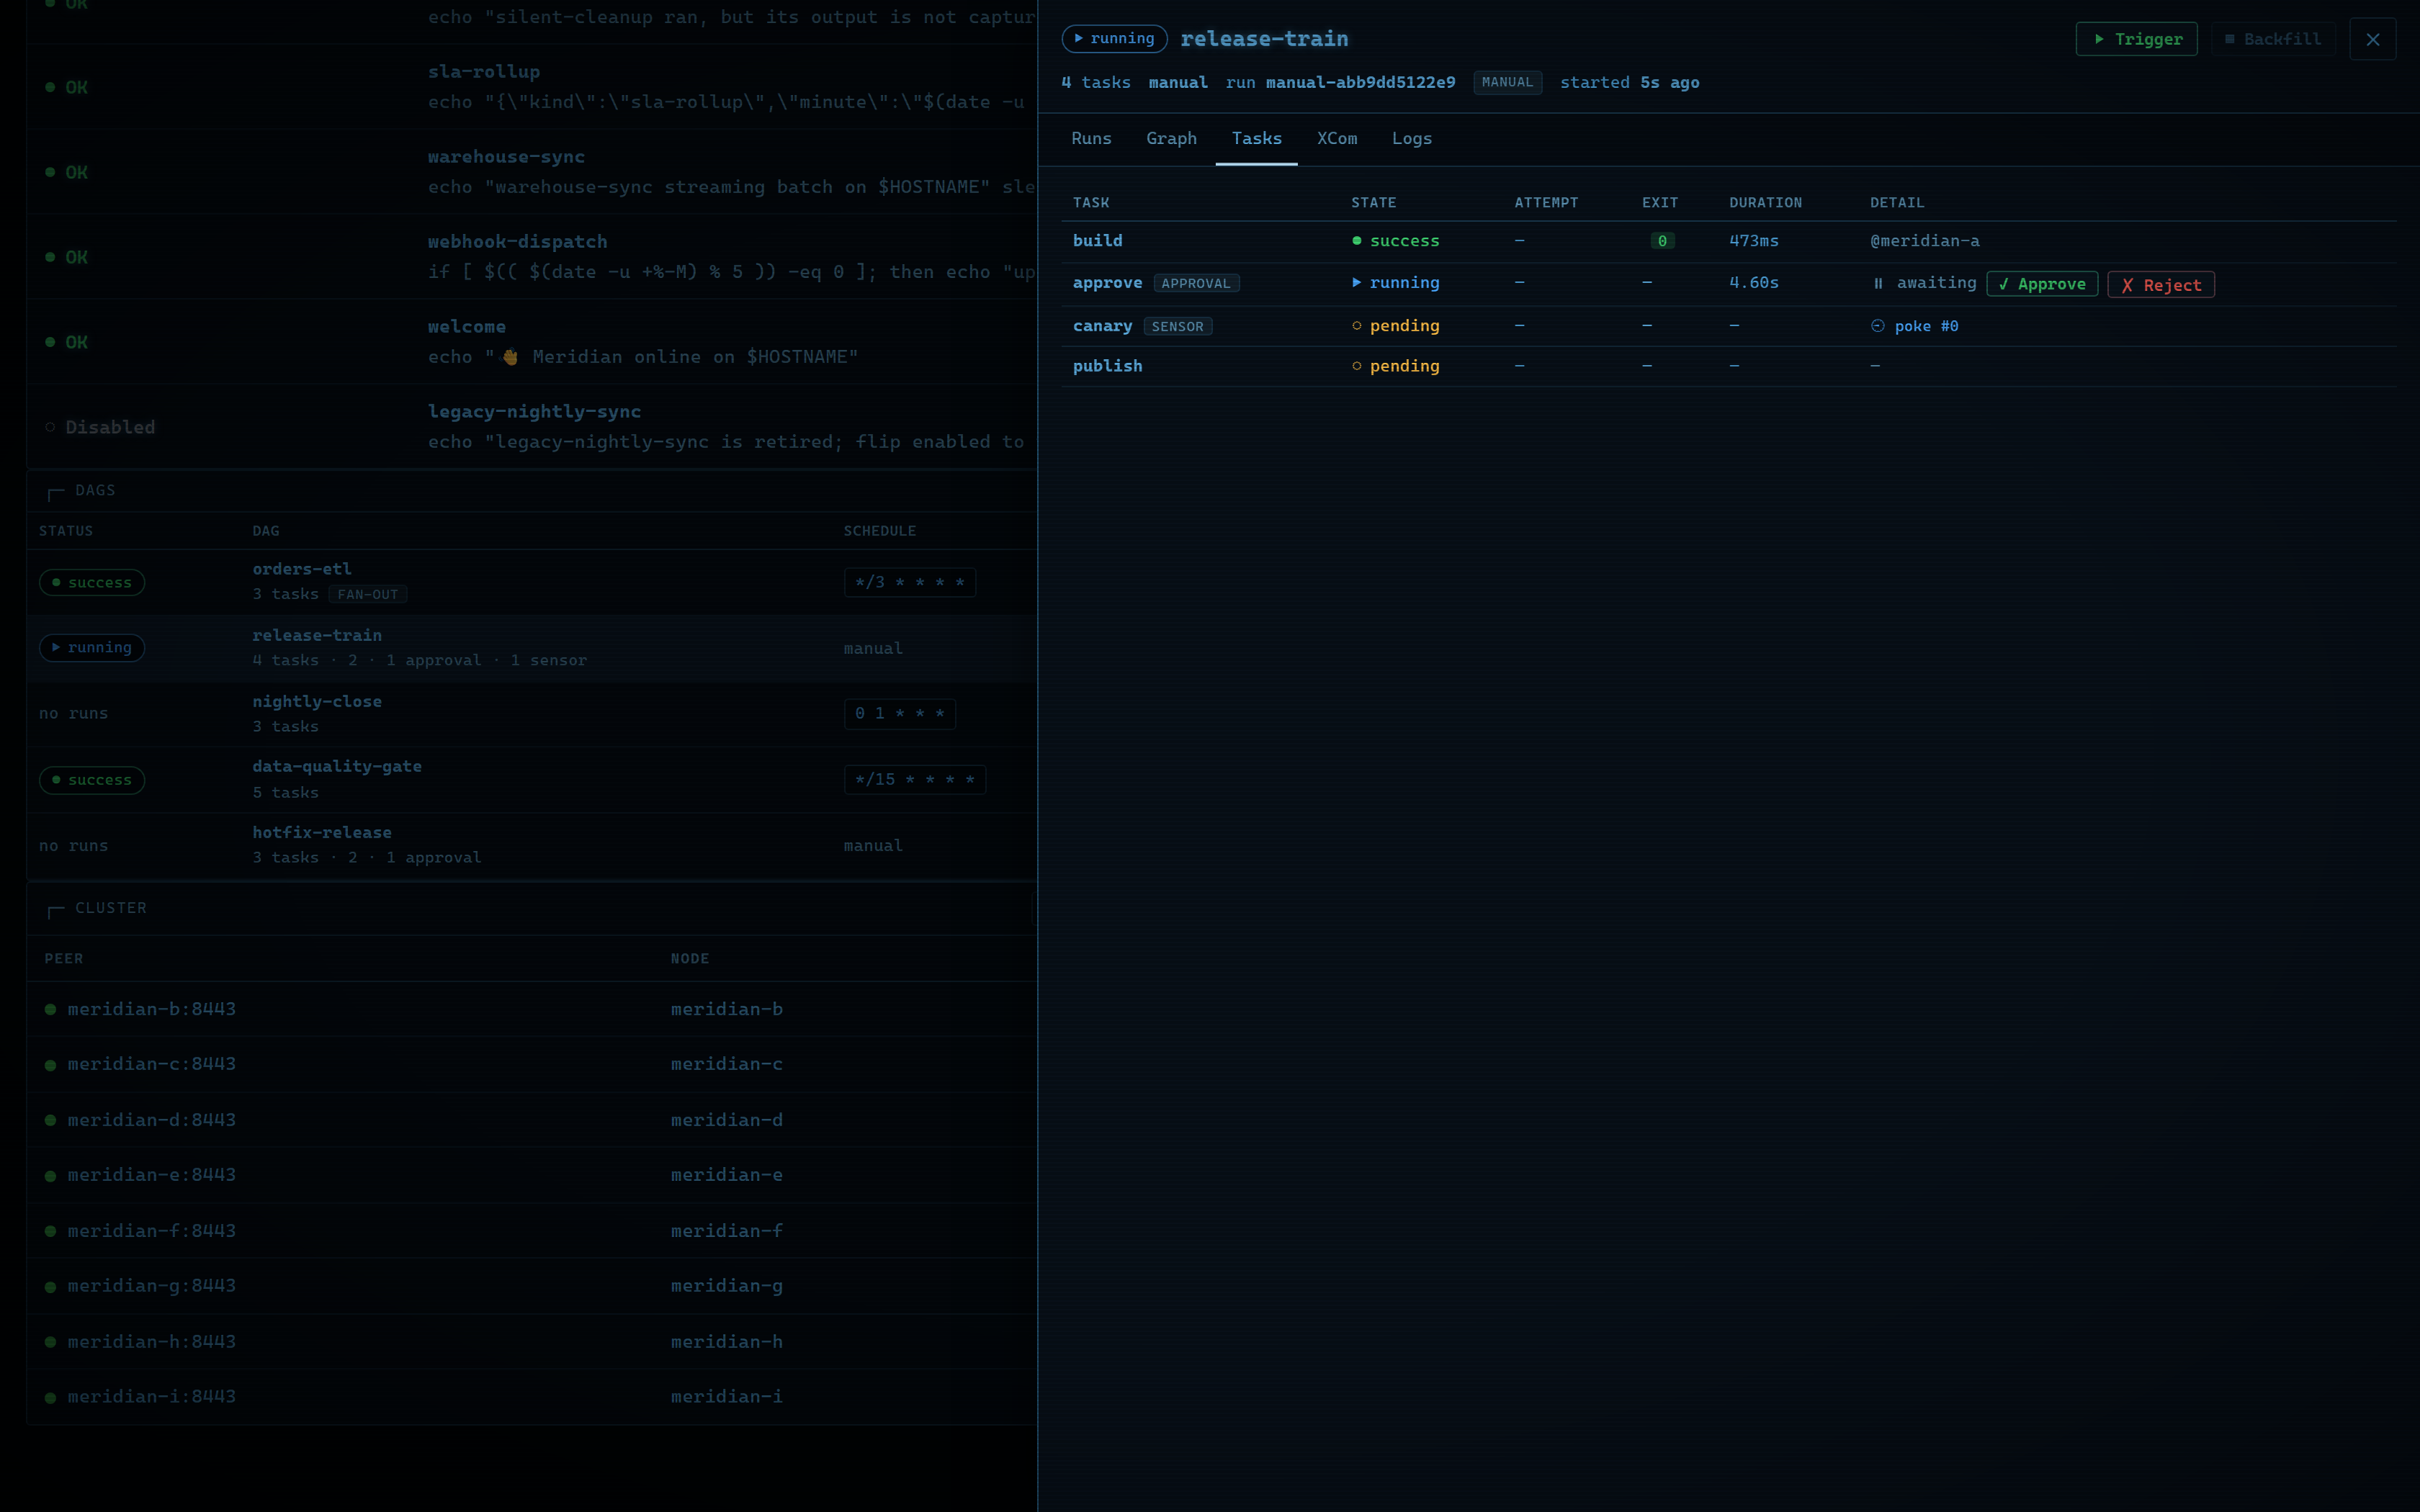The width and height of the screenshot is (2420, 1512).
Task: Click the DURATION column header
Action: [x=1765, y=203]
